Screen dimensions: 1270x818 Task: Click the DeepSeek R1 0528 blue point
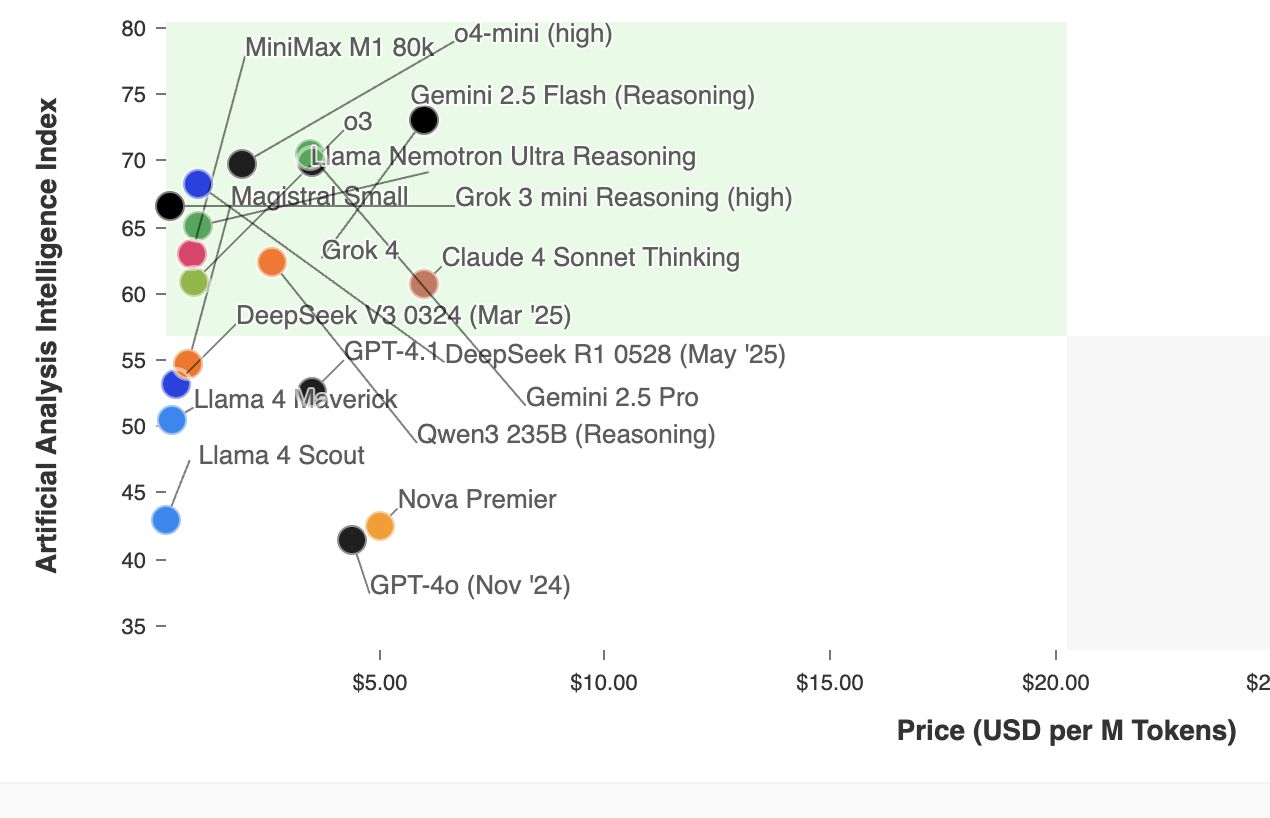pos(198,183)
